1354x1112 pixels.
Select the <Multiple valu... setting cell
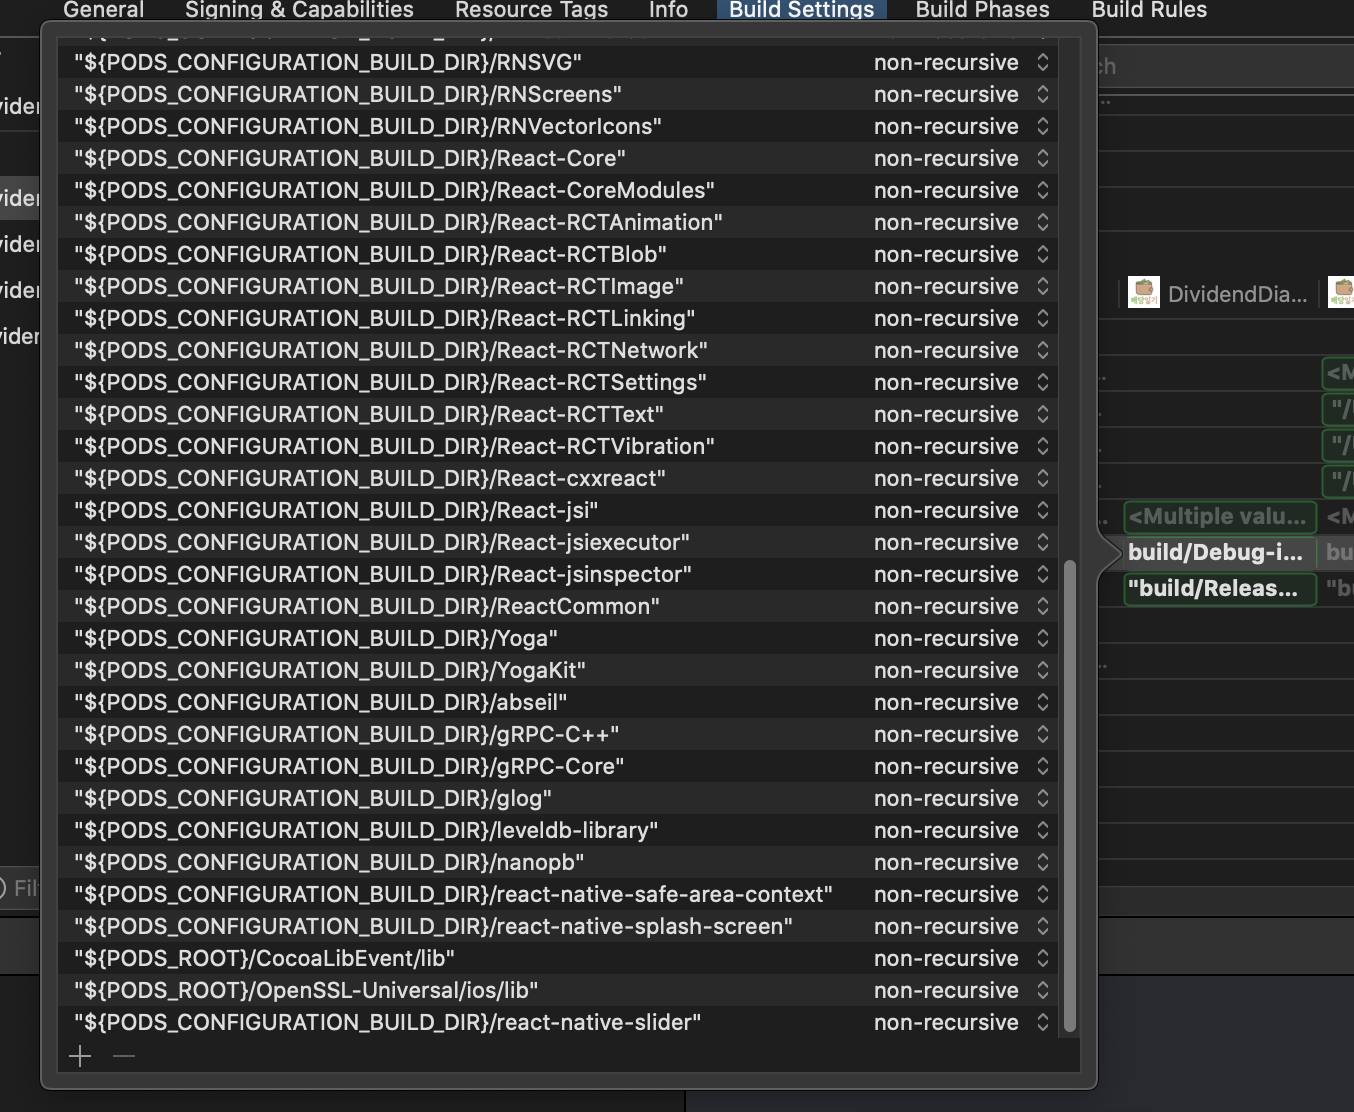[1220, 516]
